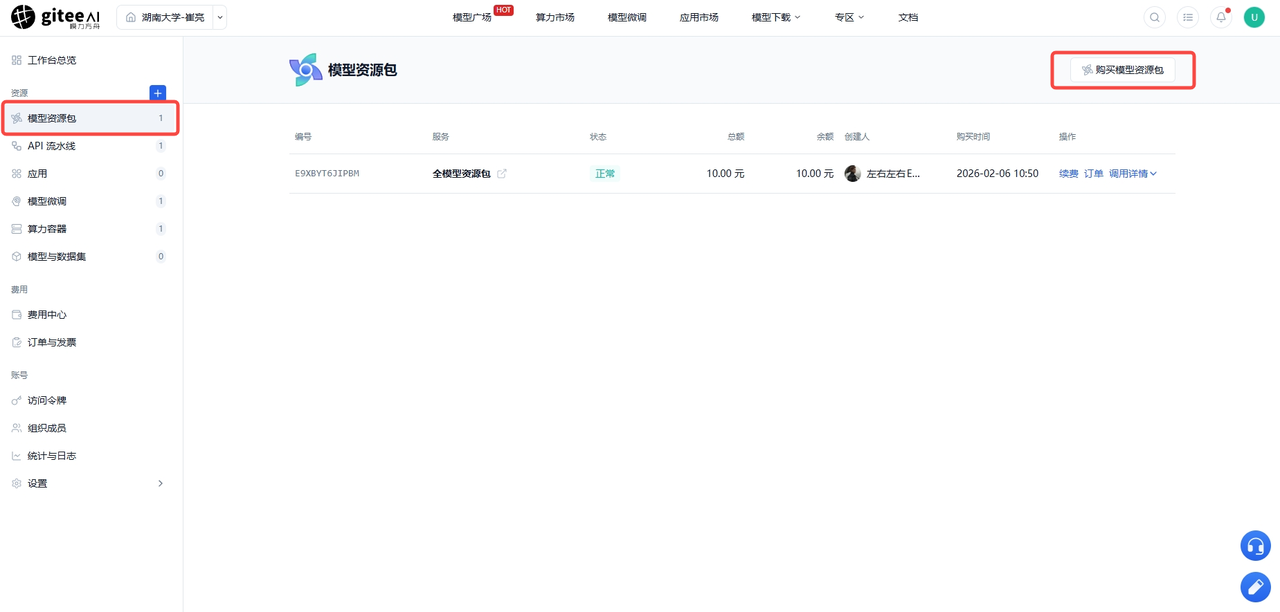This screenshot has height=612, width=1280.
Task: Click the large 模型资源包 page logo
Action: 306,70
